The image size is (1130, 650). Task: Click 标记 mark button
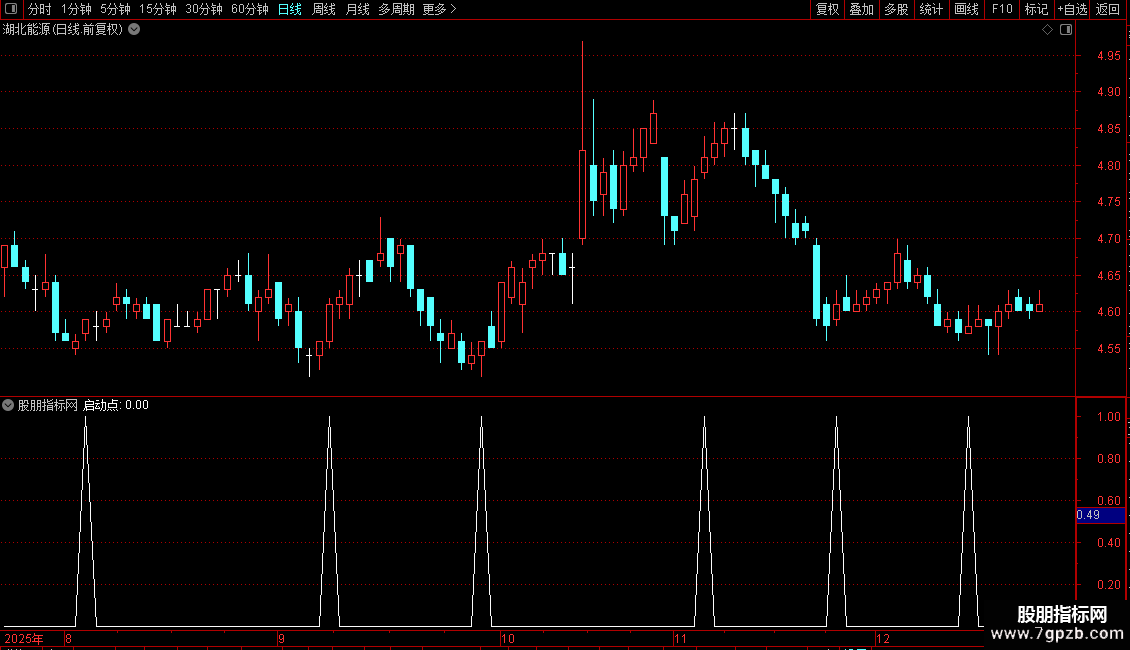tap(1036, 9)
